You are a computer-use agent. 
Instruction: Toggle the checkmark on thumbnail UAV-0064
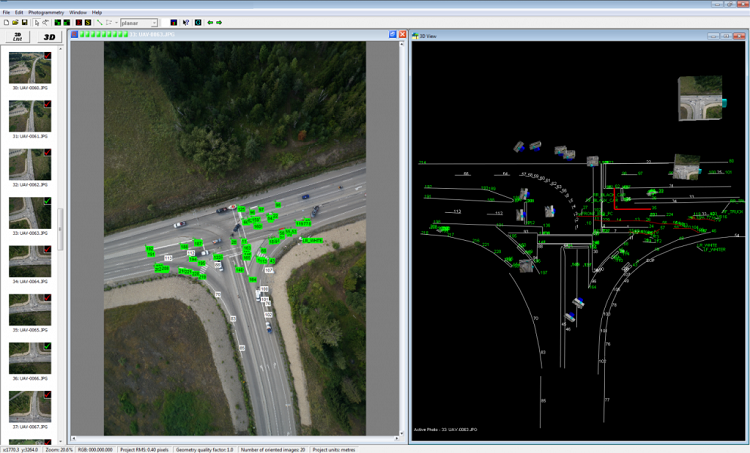[x=47, y=249]
